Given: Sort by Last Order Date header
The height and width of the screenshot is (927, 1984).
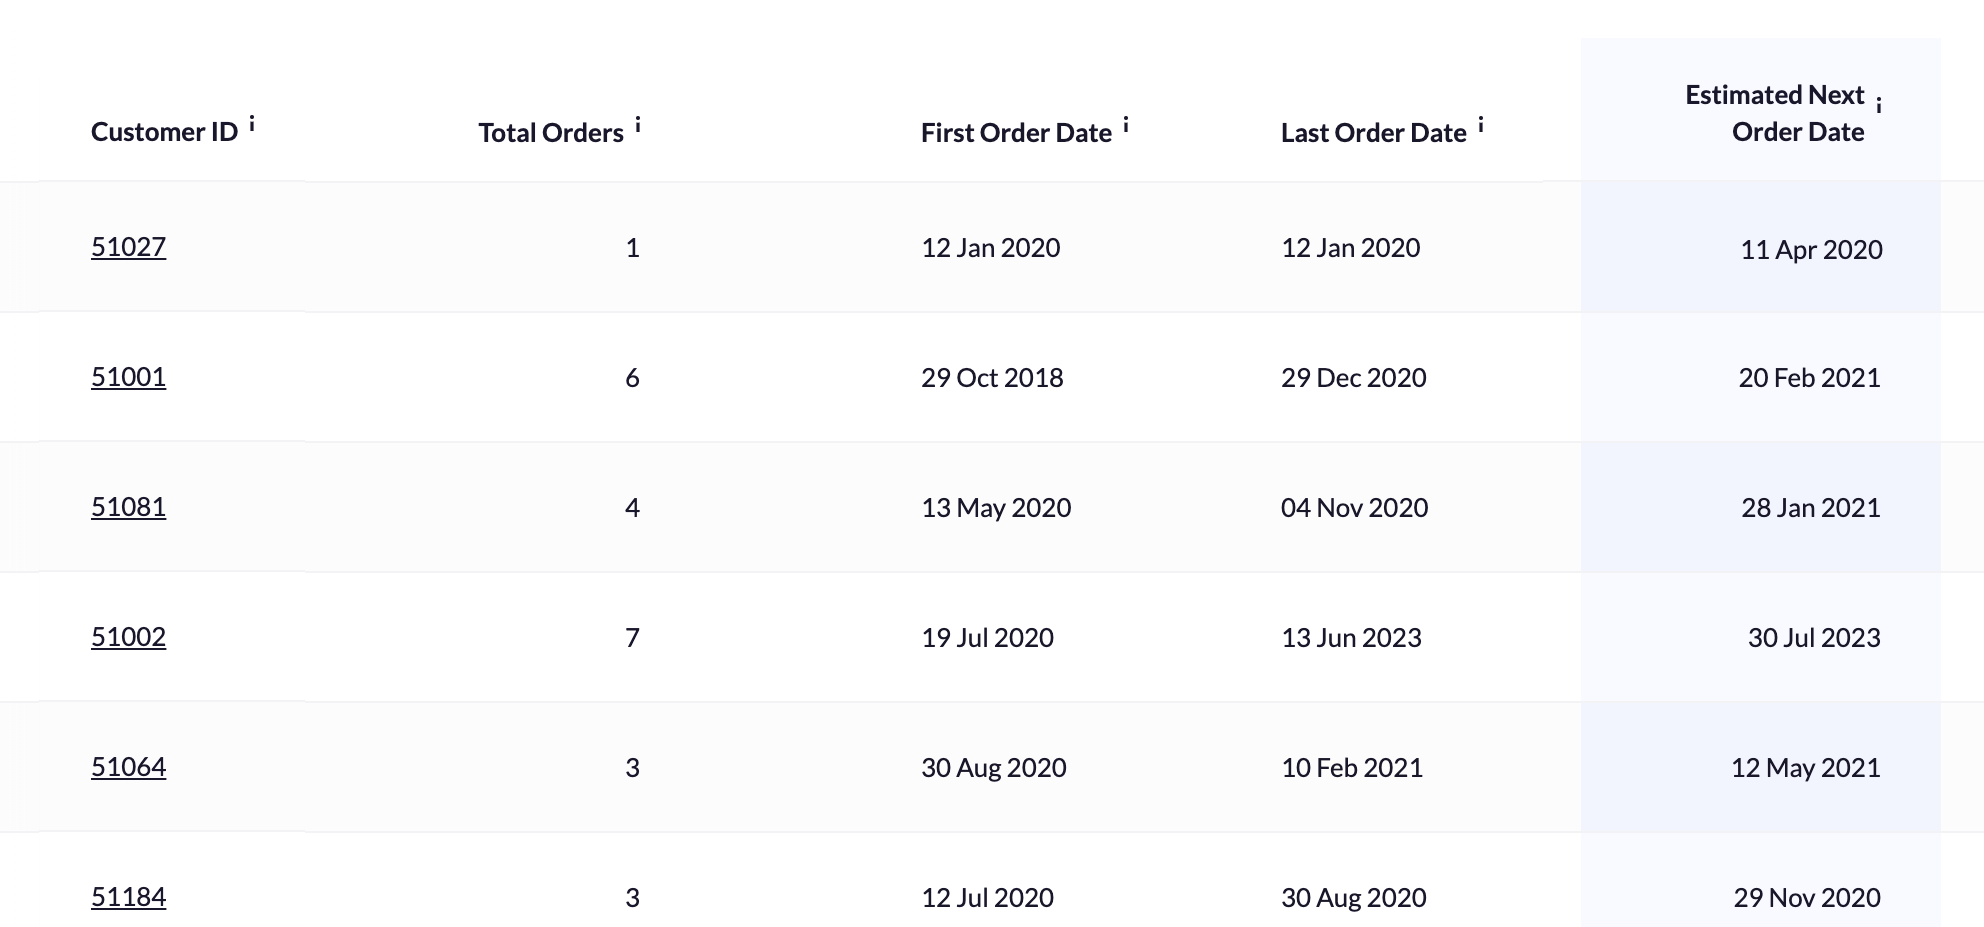Looking at the screenshot, I should [x=1371, y=132].
